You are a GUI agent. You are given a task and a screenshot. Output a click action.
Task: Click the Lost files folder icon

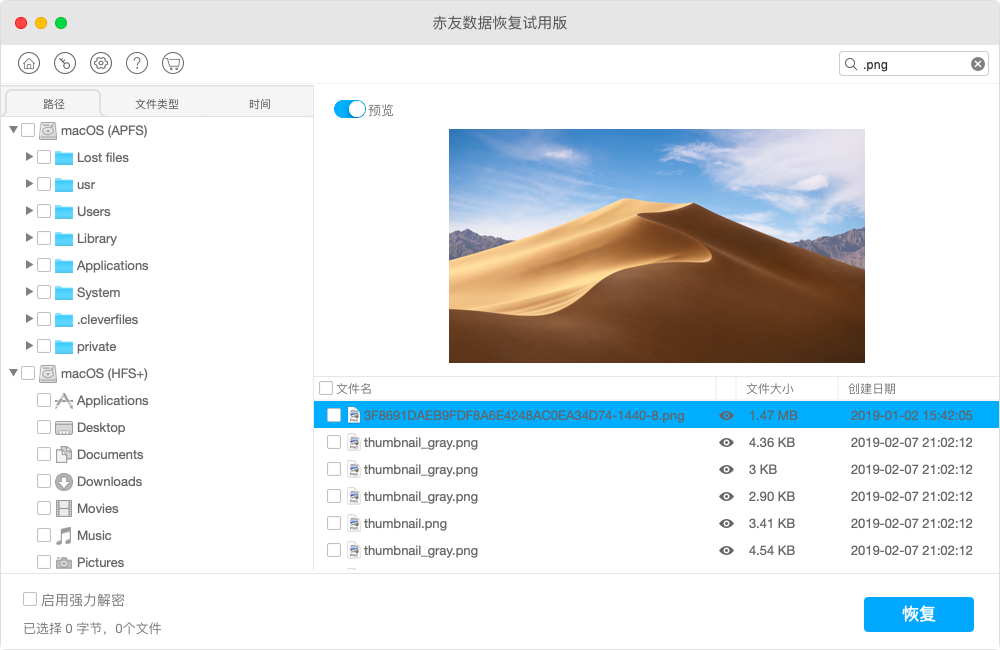pos(64,158)
